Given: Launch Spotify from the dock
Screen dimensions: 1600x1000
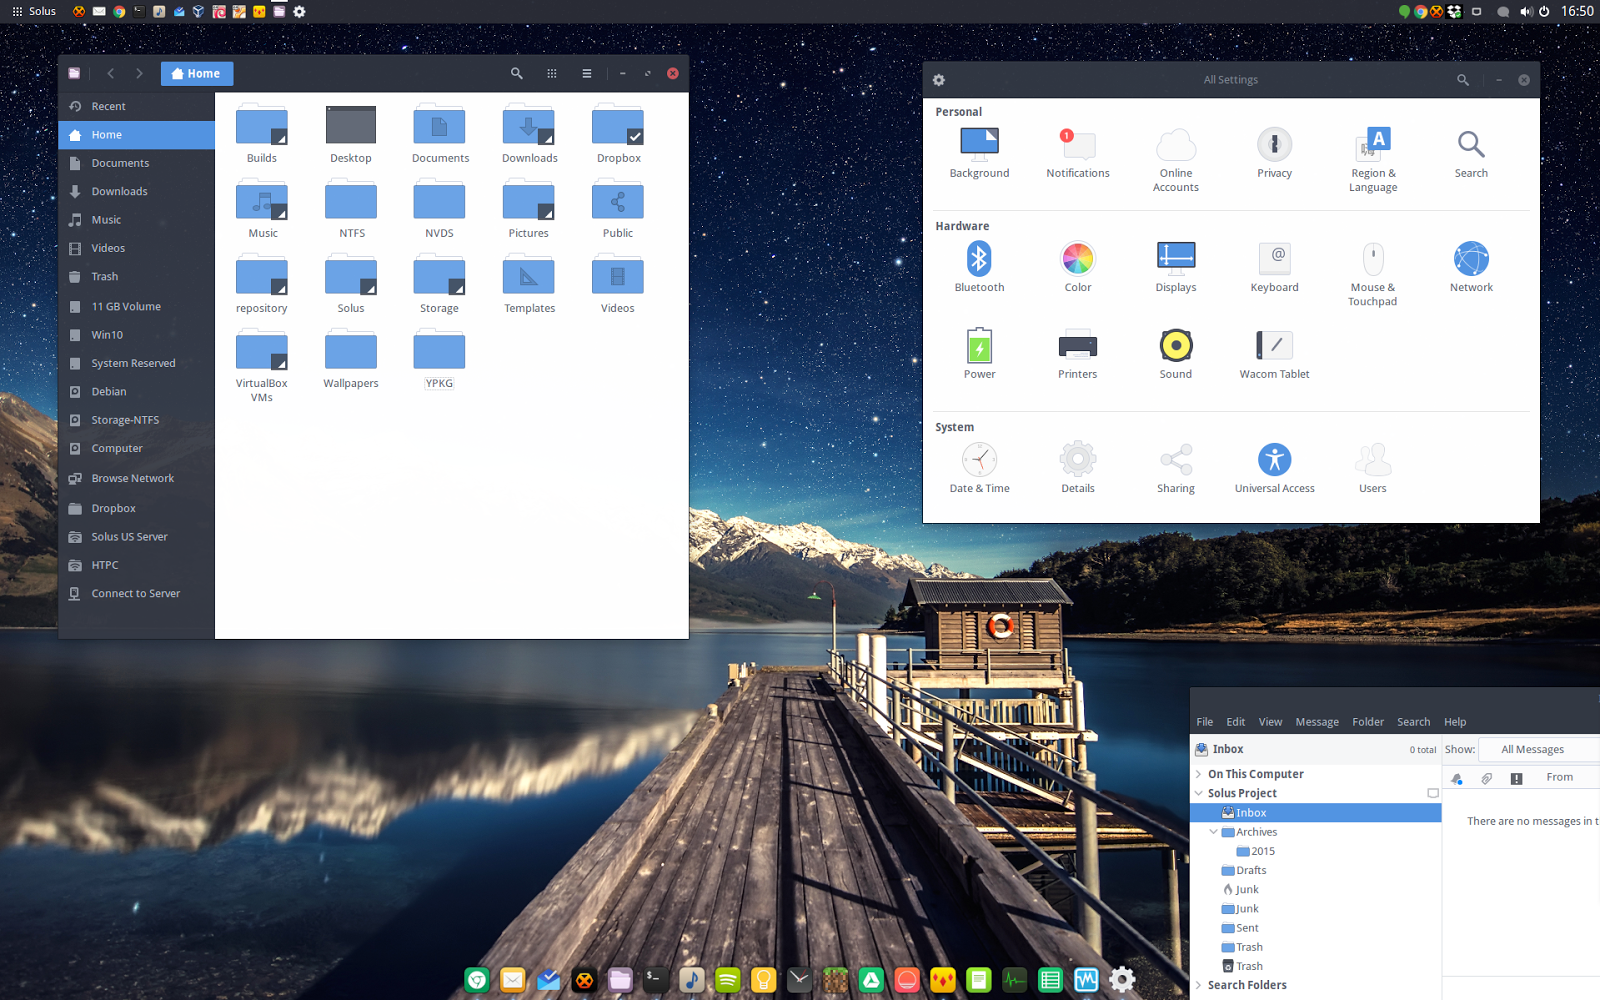Looking at the screenshot, I should click(727, 980).
